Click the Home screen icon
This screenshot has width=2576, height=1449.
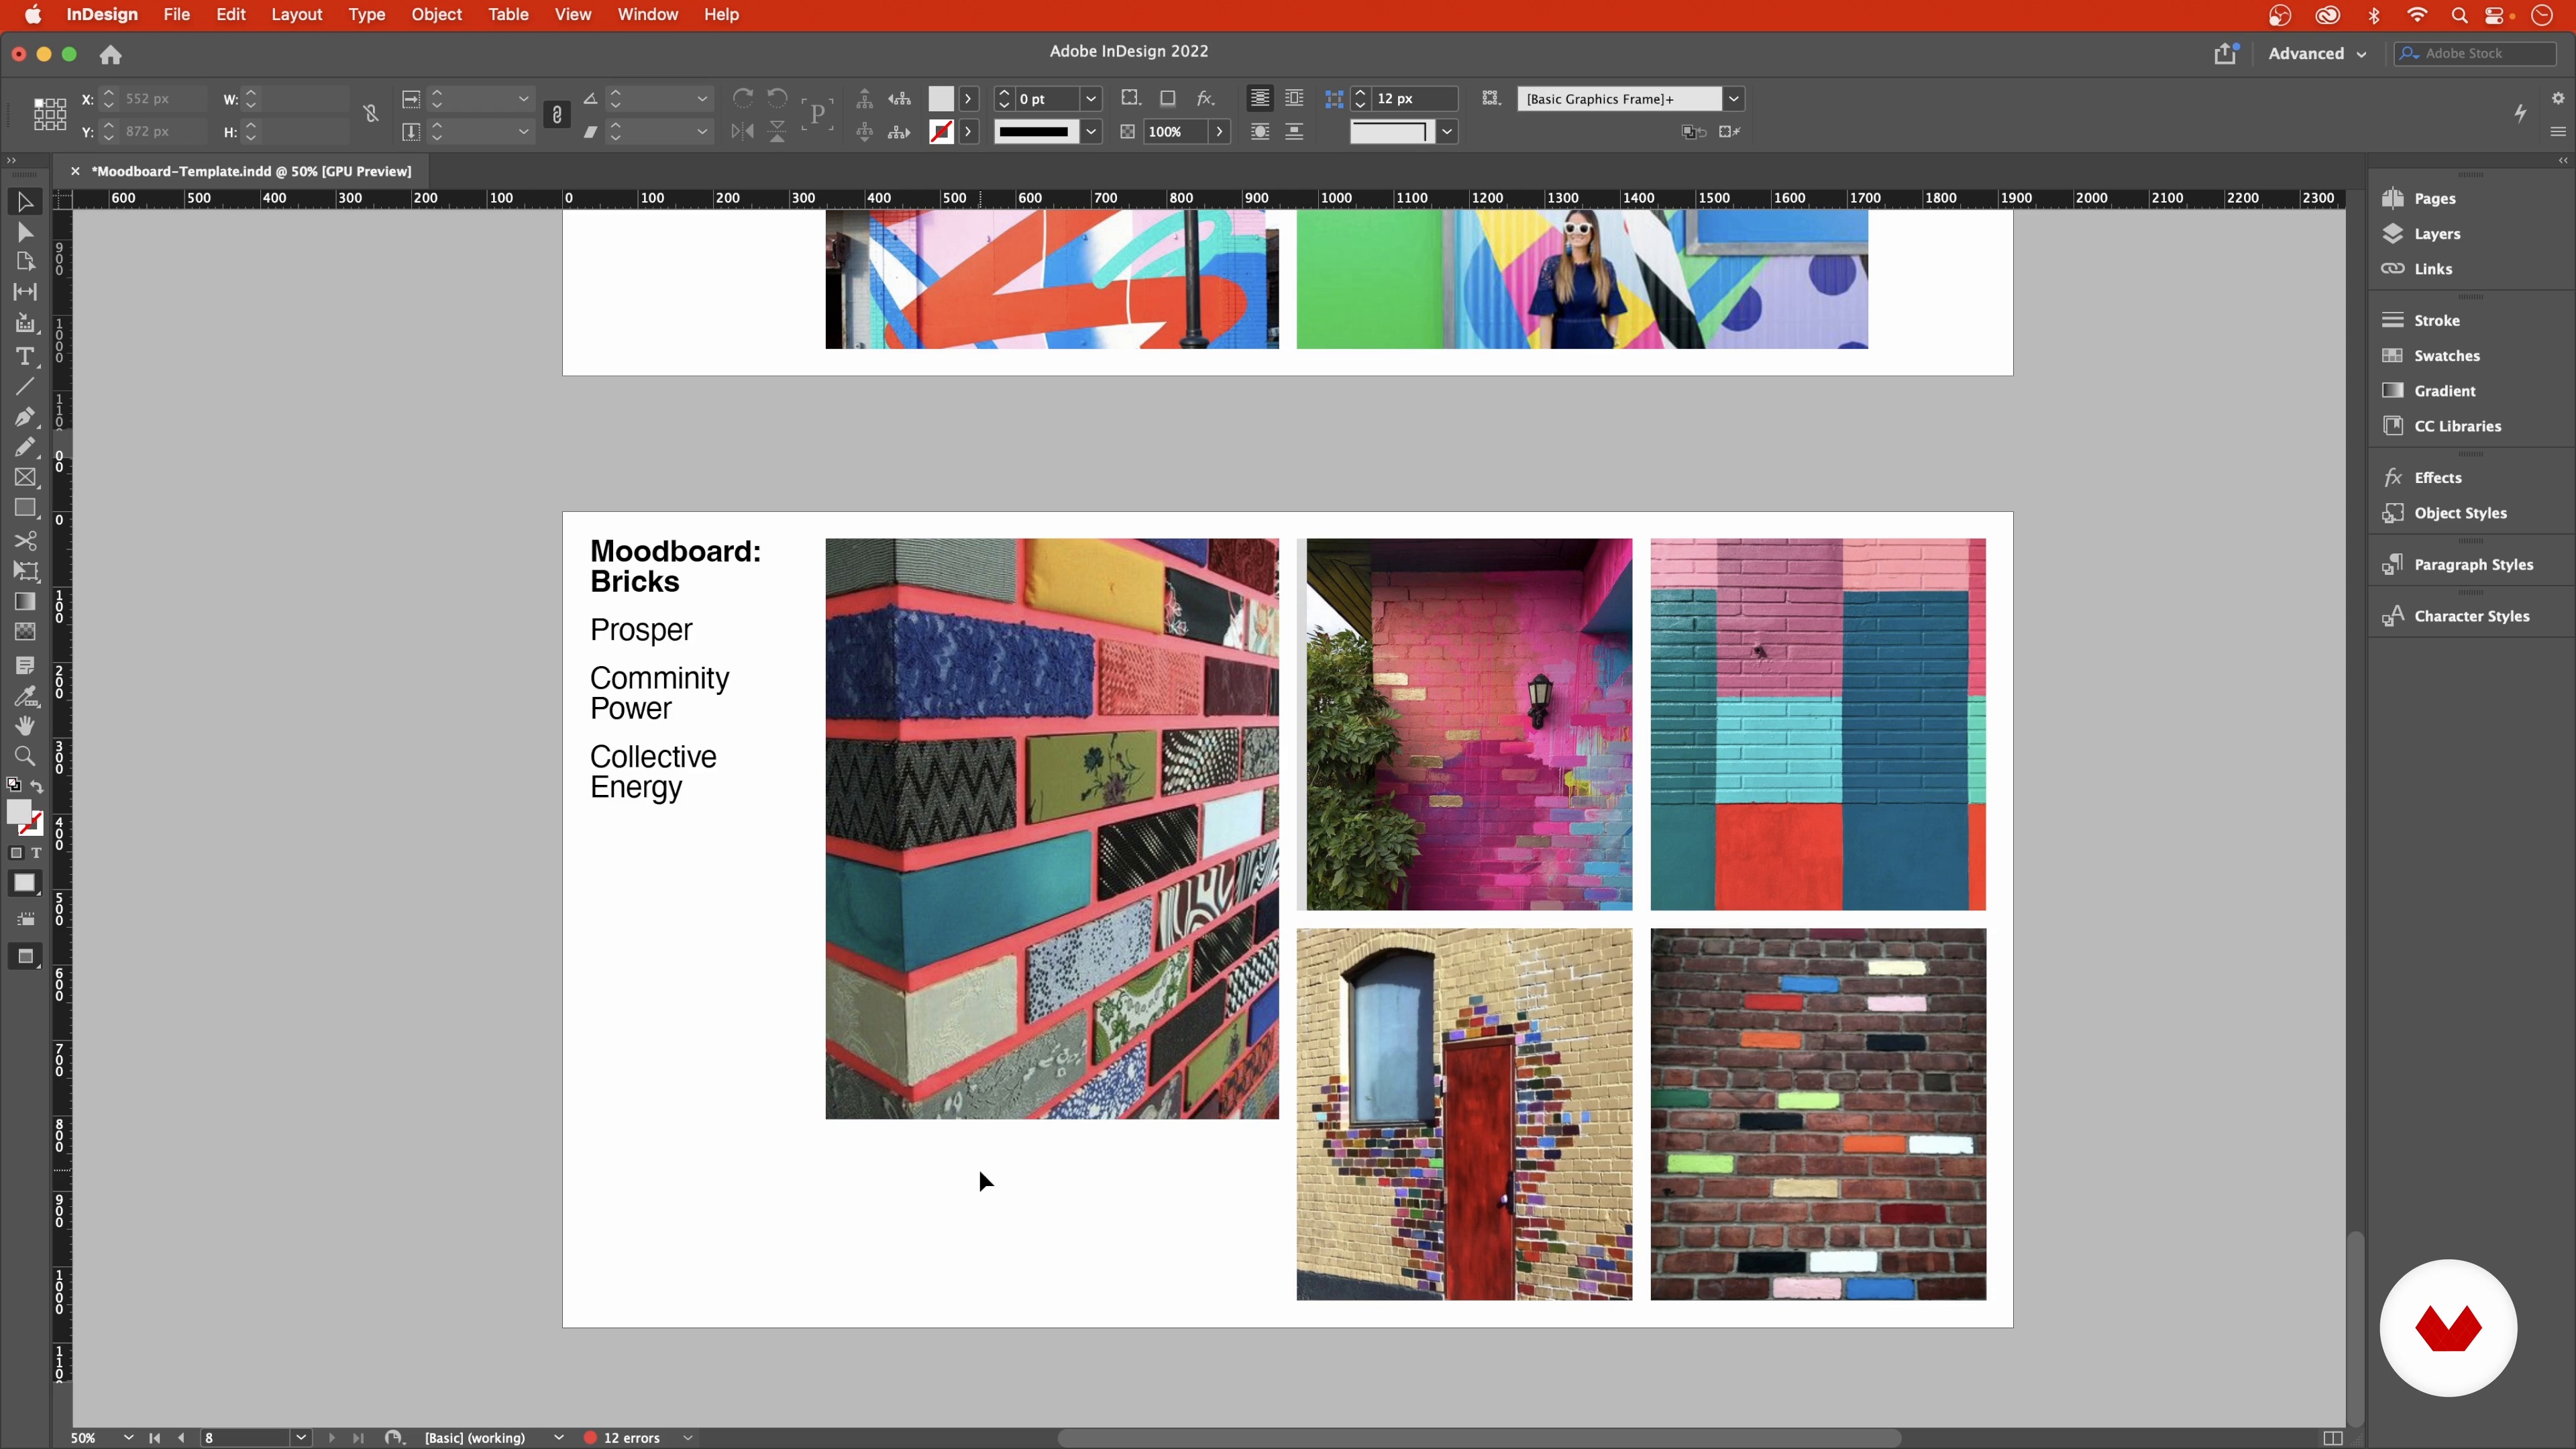coord(110,55)
